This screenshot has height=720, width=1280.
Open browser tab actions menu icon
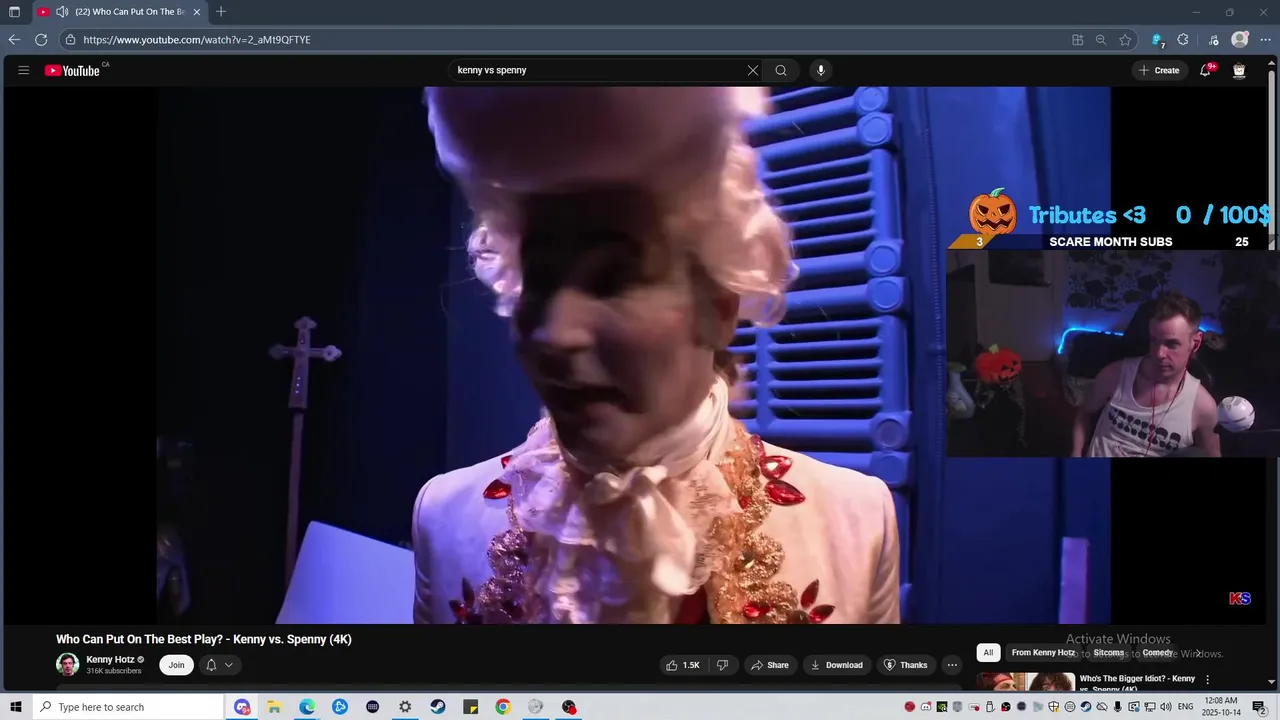click(x=14, y=12)
